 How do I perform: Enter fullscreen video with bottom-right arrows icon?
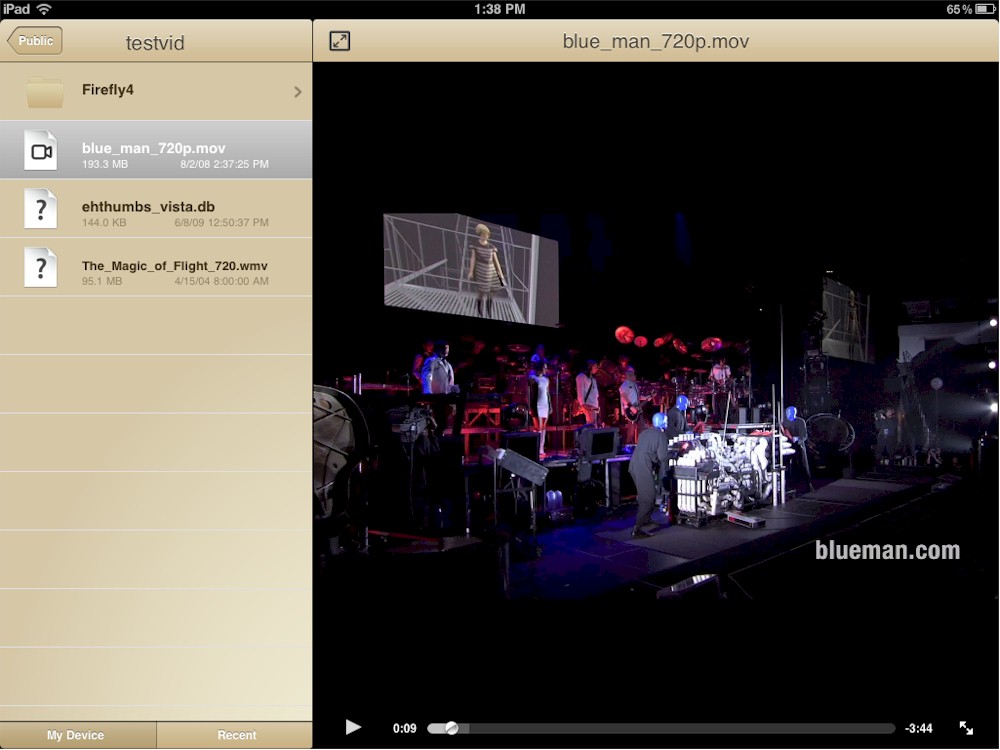point(966,728)
